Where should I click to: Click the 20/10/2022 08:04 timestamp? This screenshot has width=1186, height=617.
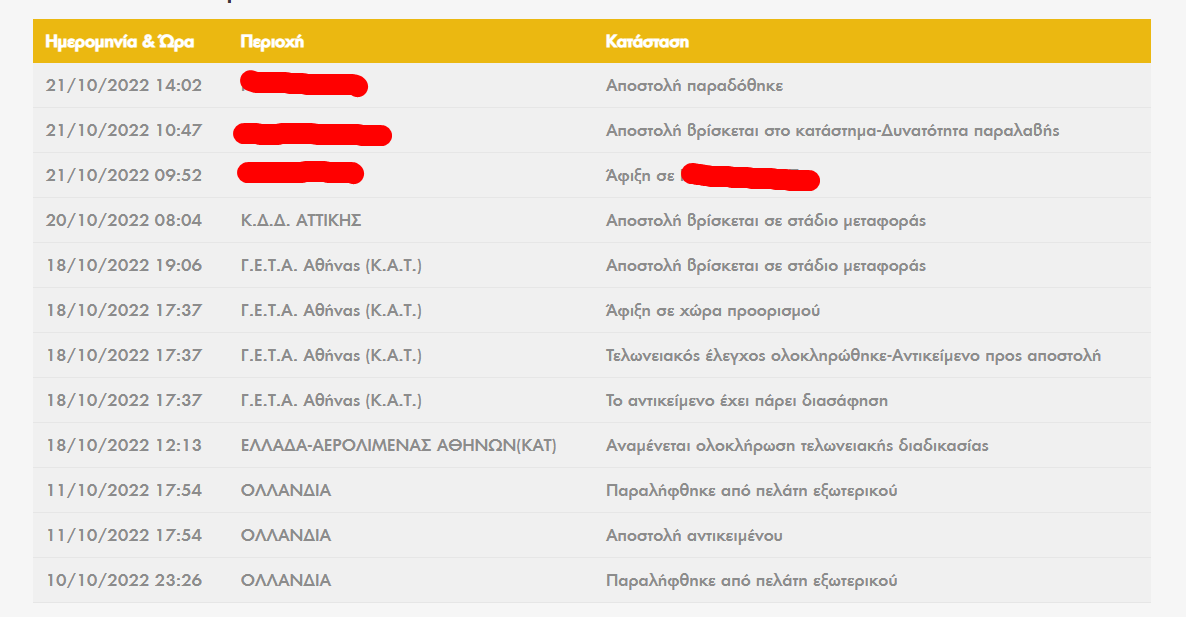pos(124,221)
